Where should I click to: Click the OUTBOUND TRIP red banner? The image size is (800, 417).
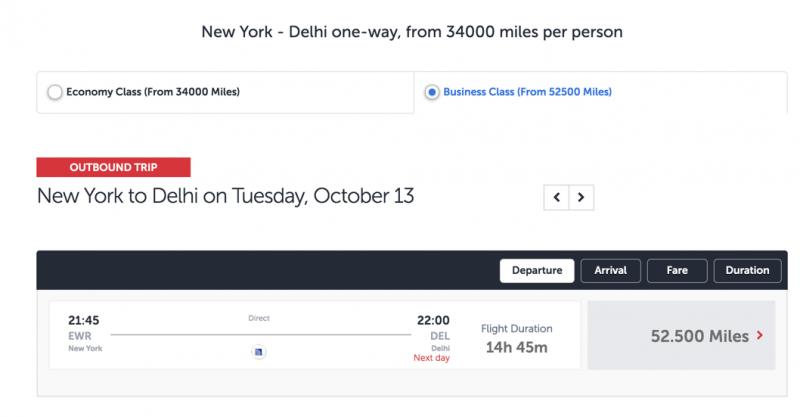point(113,167)
